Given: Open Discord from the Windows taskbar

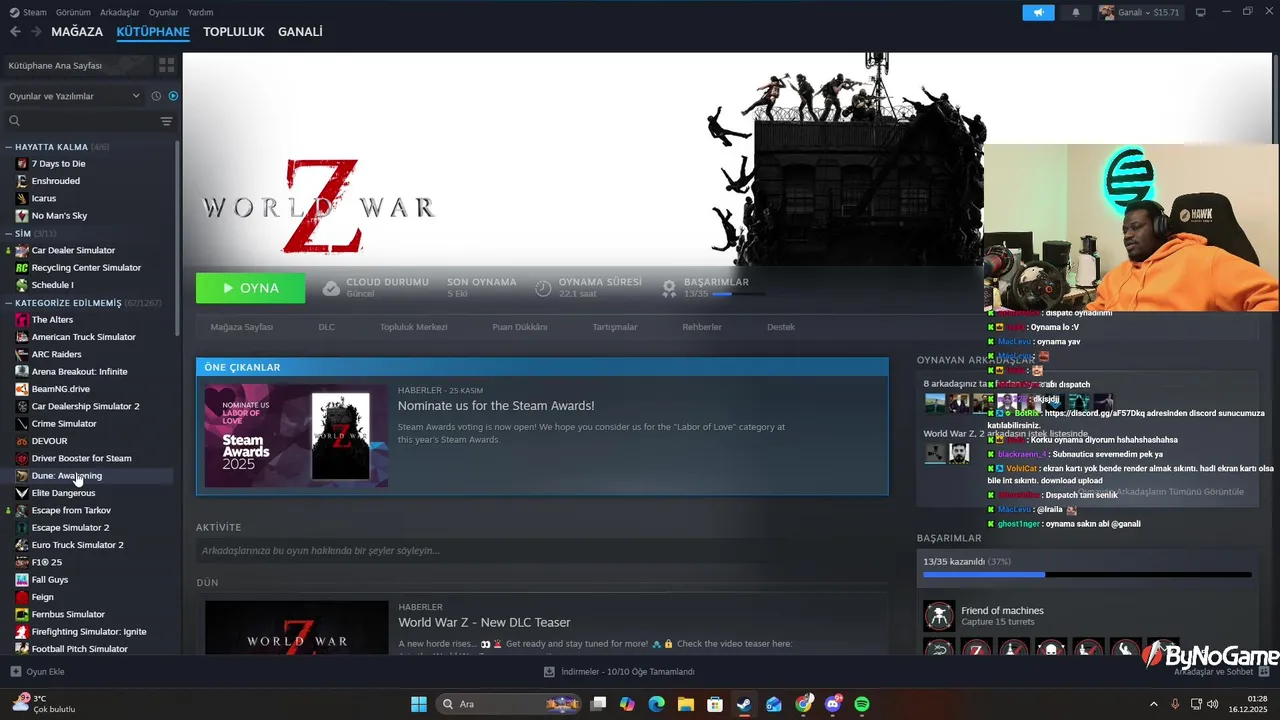Looking at the screenshot, I should tap(833, 704).
